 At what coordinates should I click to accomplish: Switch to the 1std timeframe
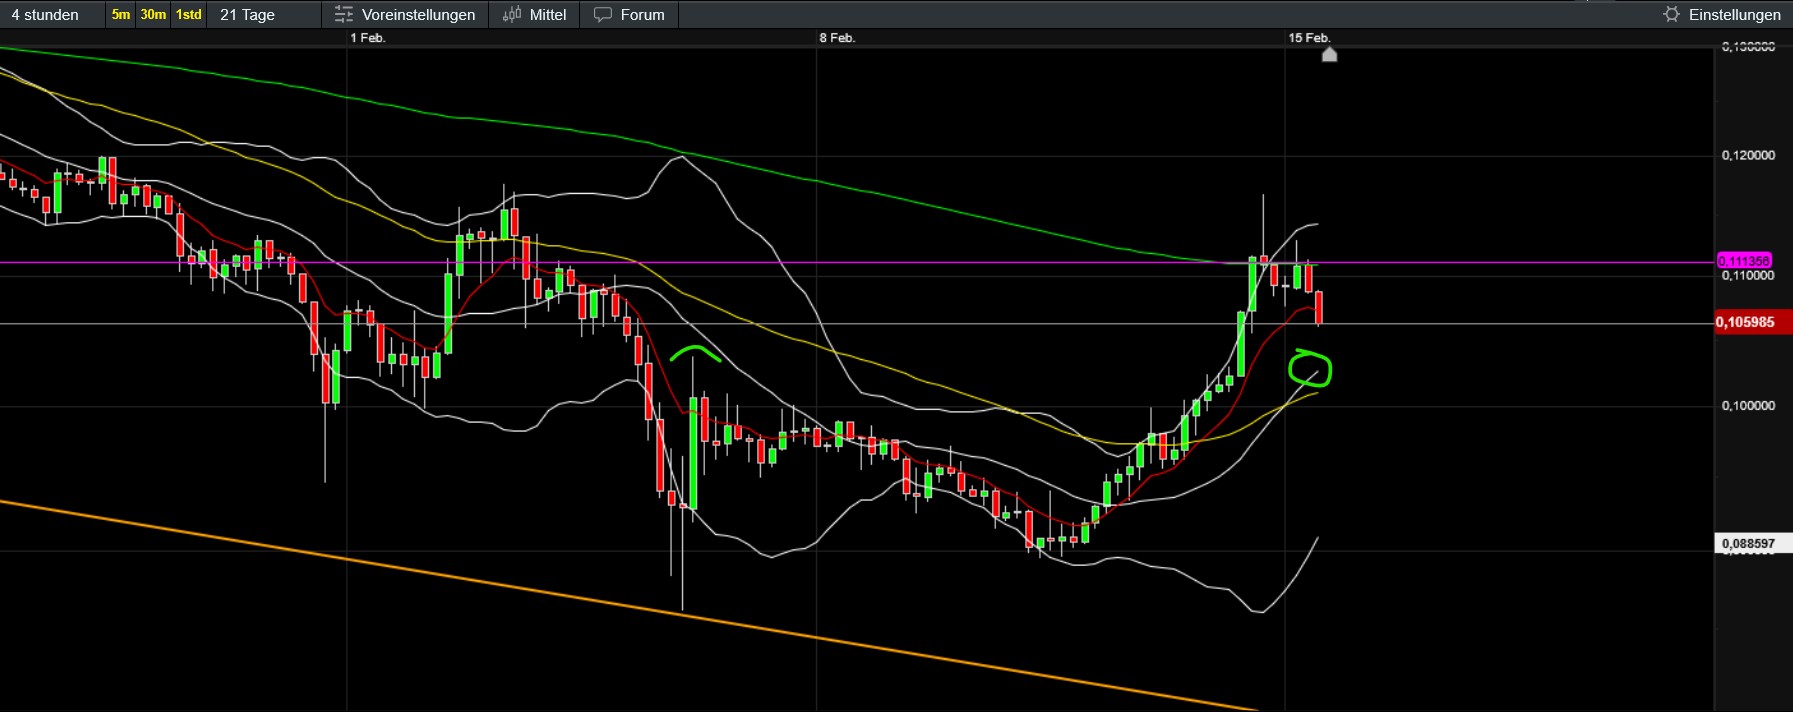coord(188,15)
